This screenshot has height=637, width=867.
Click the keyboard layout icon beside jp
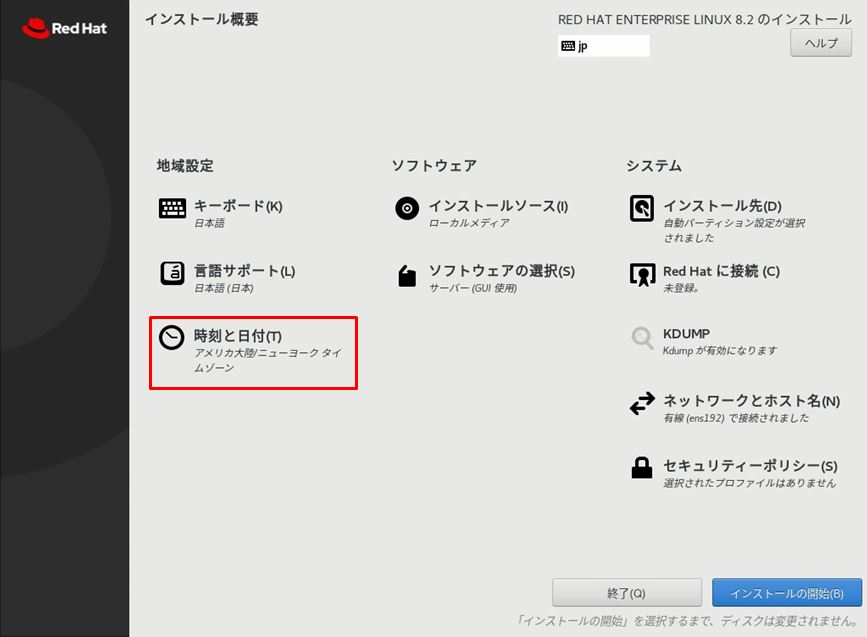(x=568, y=46)
